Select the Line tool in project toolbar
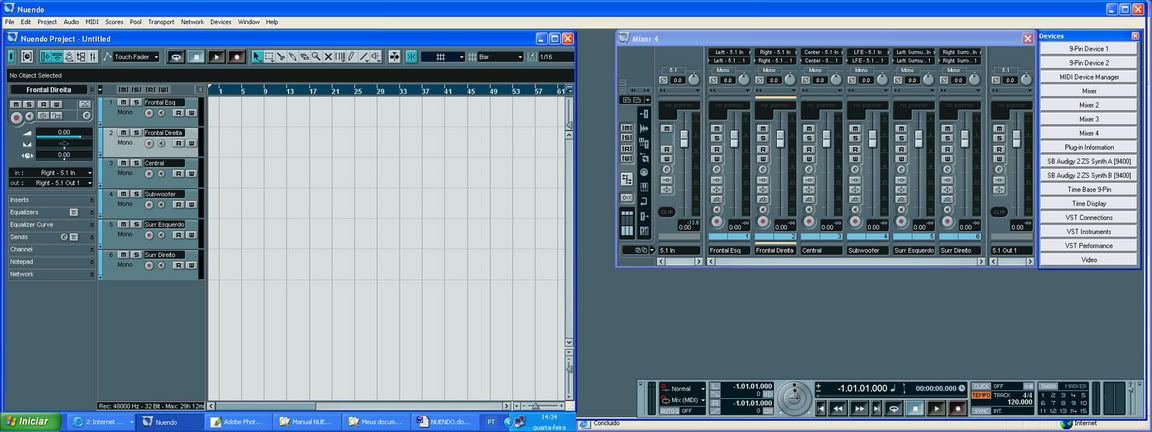1152x432 pixels. coord(364,57)
